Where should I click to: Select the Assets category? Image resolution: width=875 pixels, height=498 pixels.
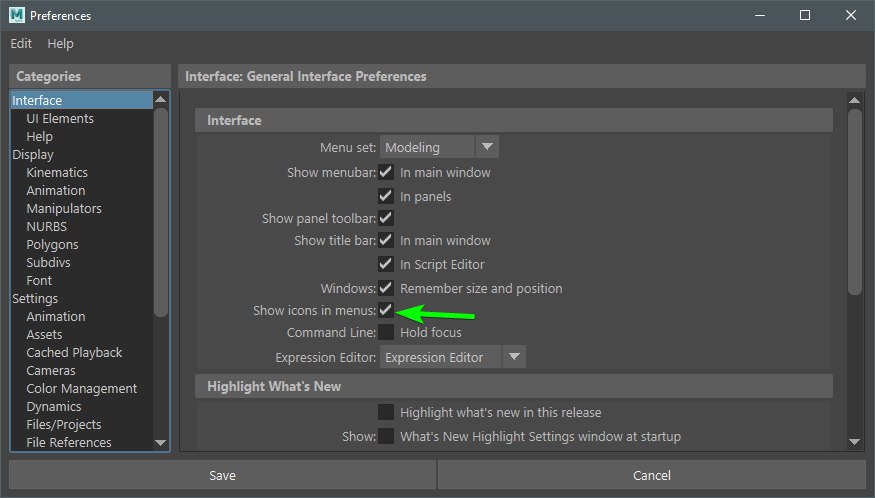point(44,334)
